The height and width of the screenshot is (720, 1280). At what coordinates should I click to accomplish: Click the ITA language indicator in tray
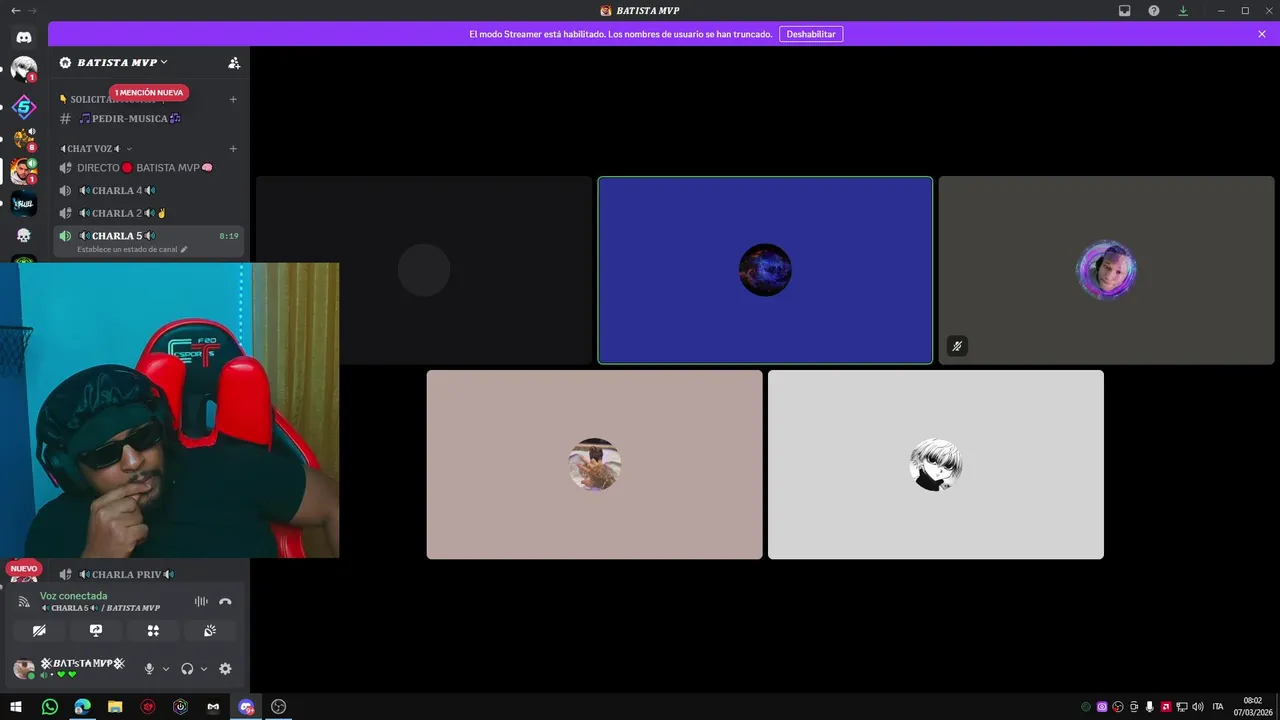coord(1218,707)
